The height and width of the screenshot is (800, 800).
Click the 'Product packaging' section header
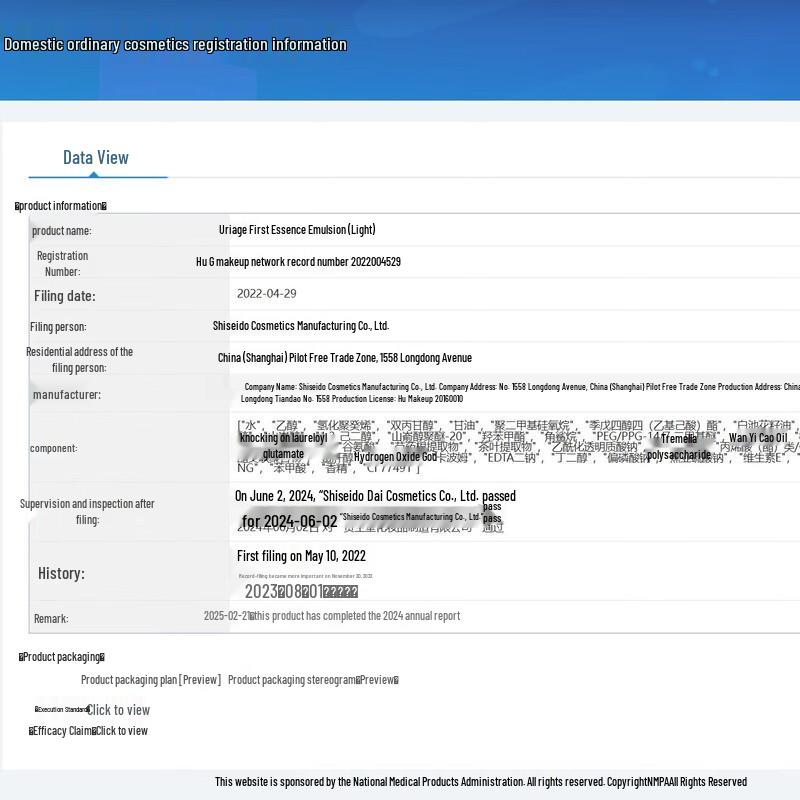(62, 657)
